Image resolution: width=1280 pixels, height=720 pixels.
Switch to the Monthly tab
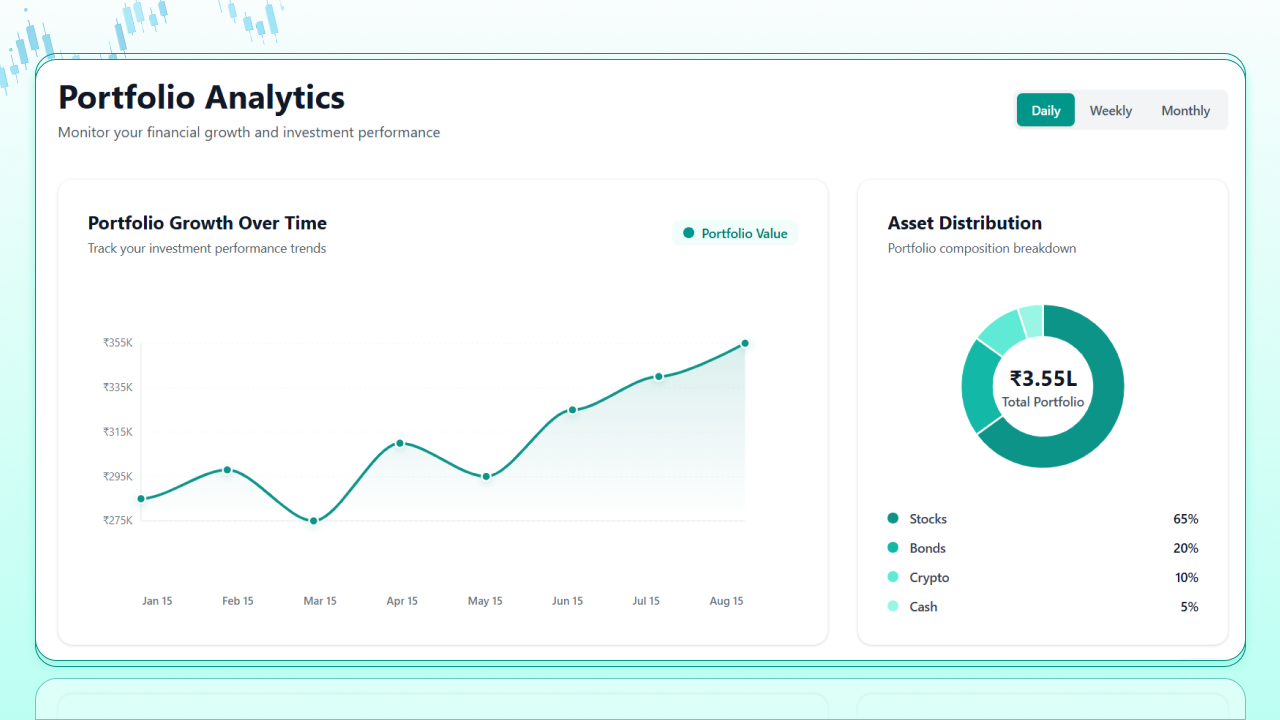point(1186,110)
